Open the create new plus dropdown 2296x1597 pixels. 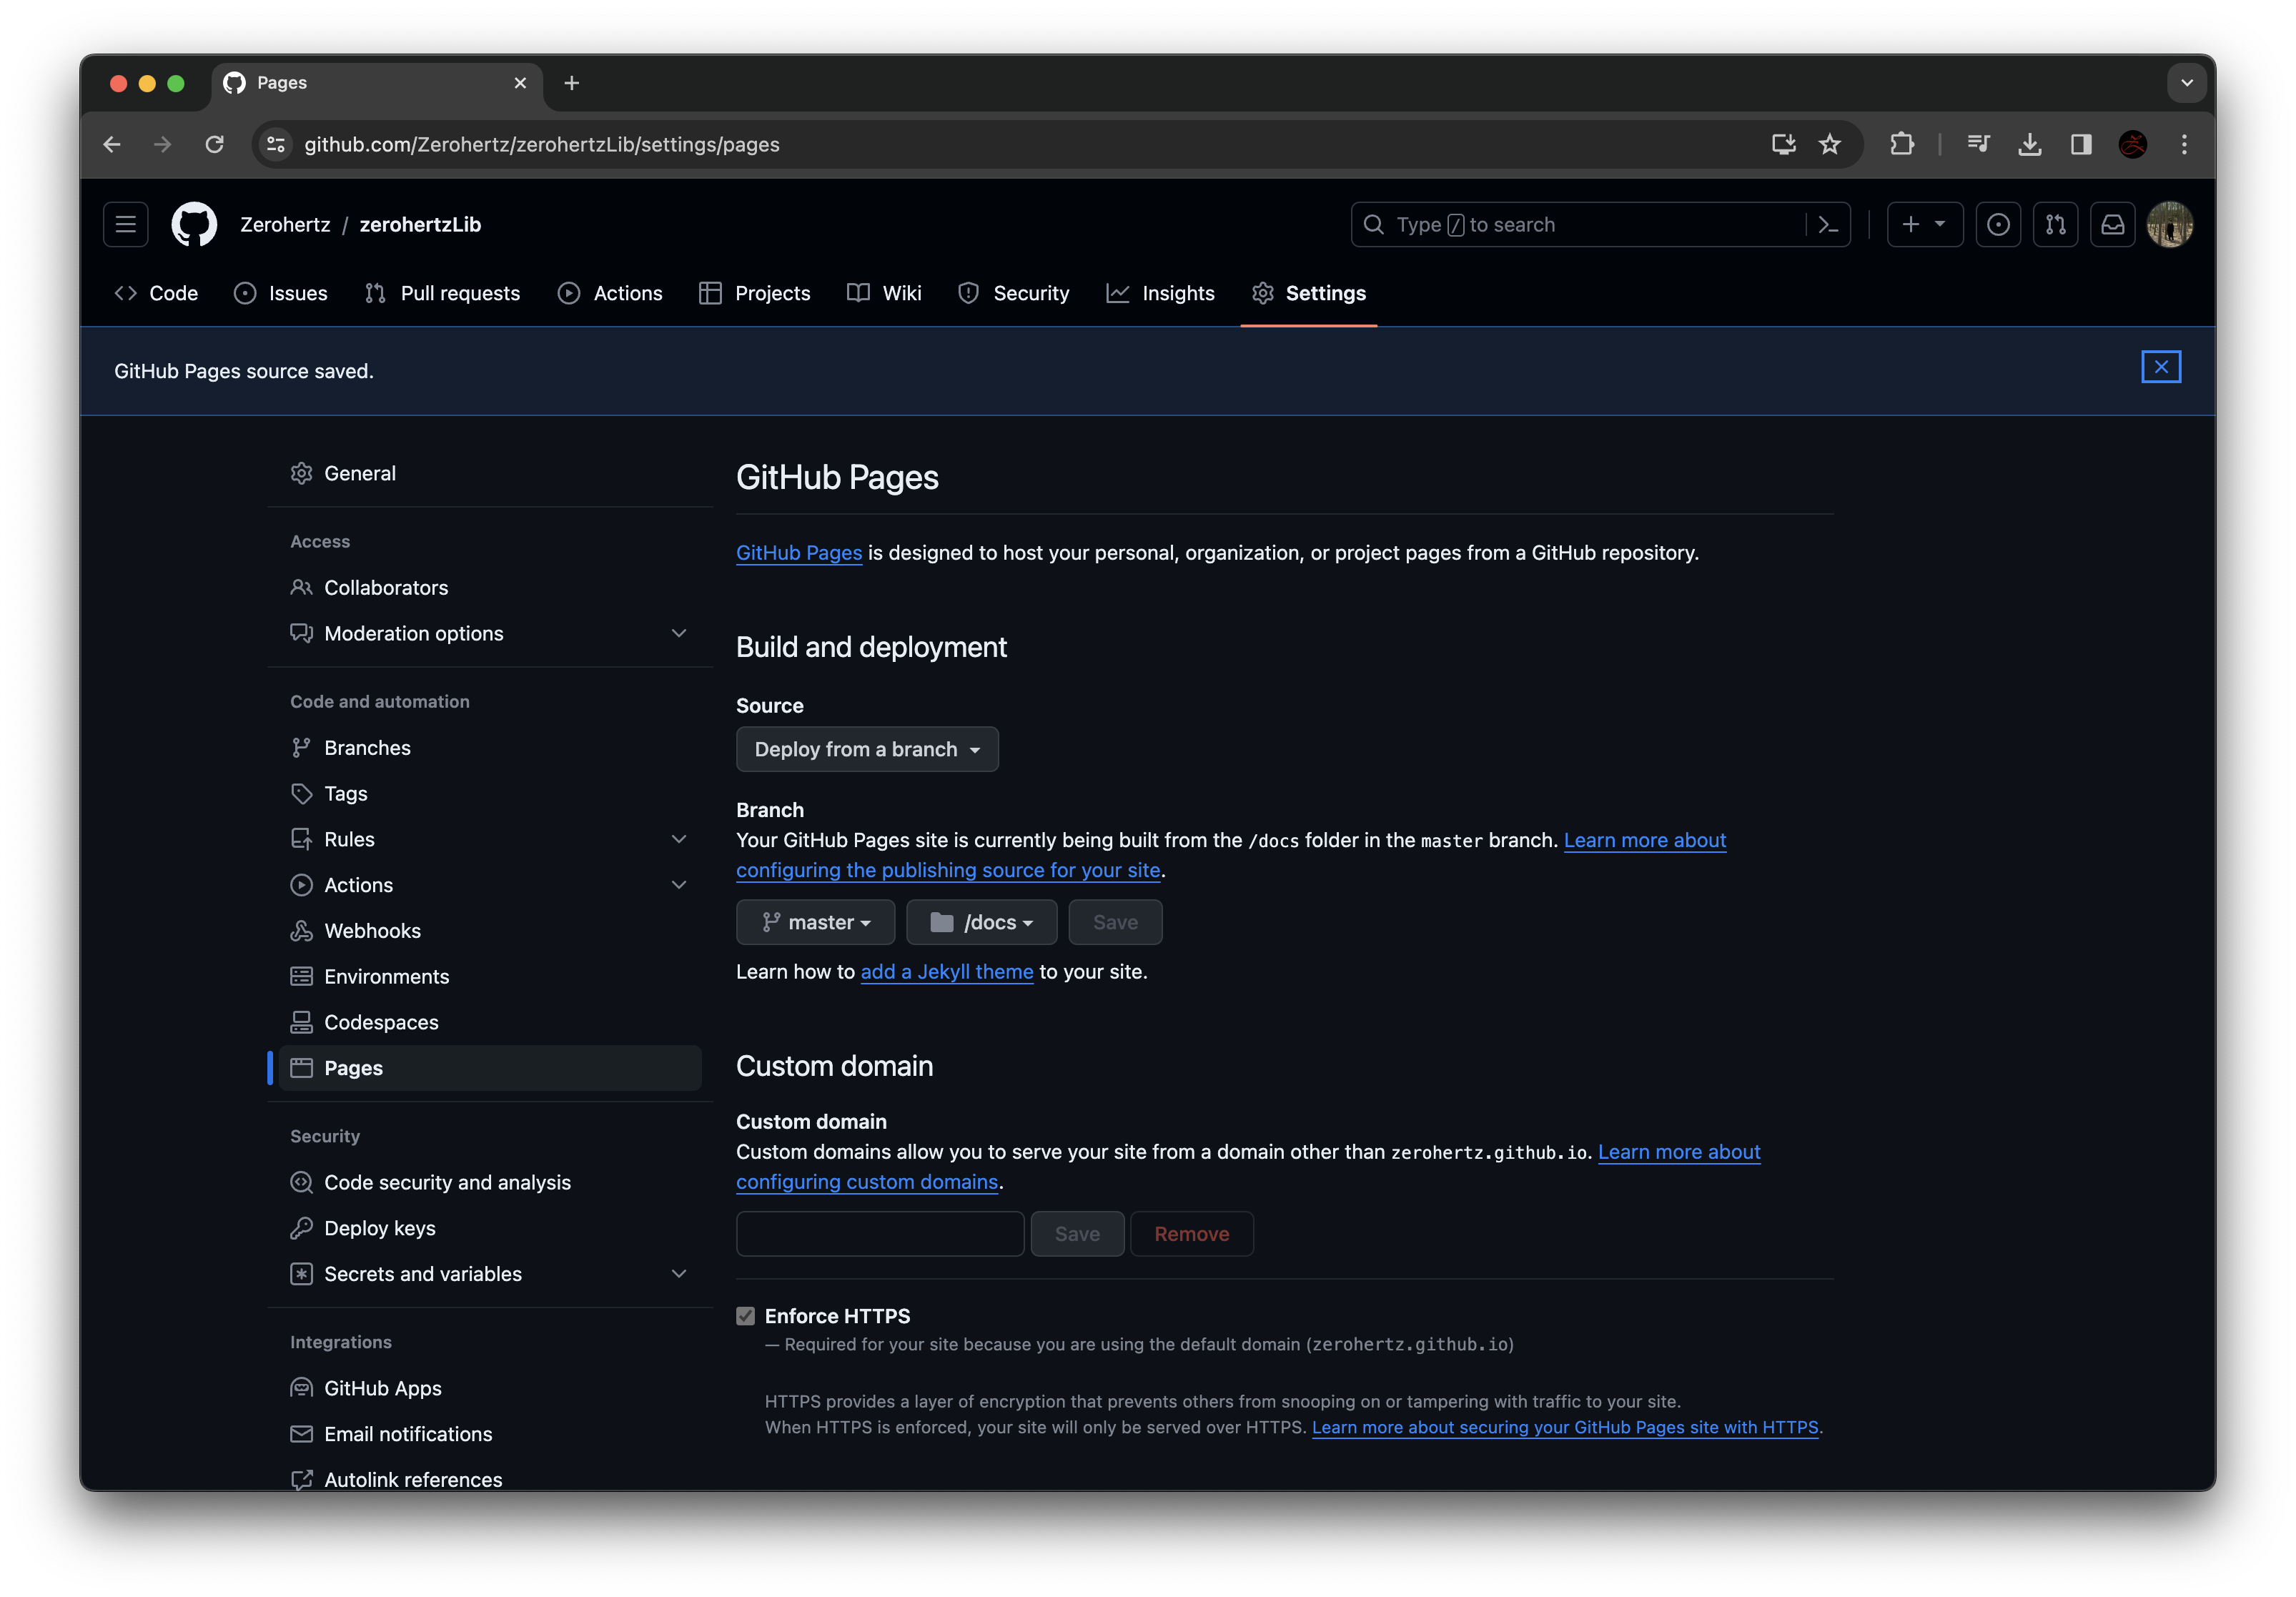tap(1924, 225)
